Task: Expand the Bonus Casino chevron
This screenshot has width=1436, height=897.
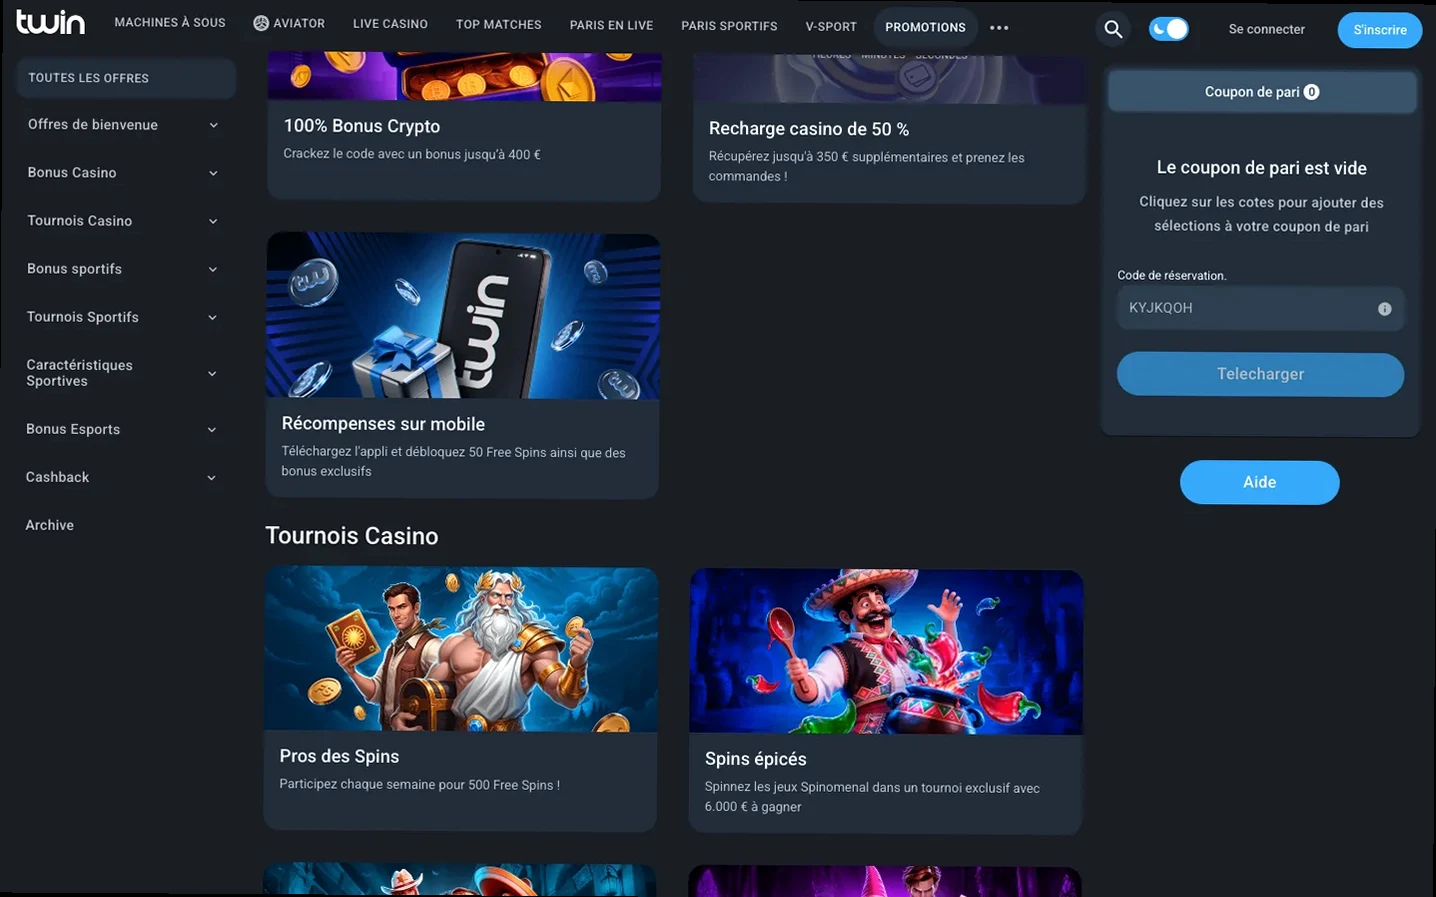Action: click(213, 174)
